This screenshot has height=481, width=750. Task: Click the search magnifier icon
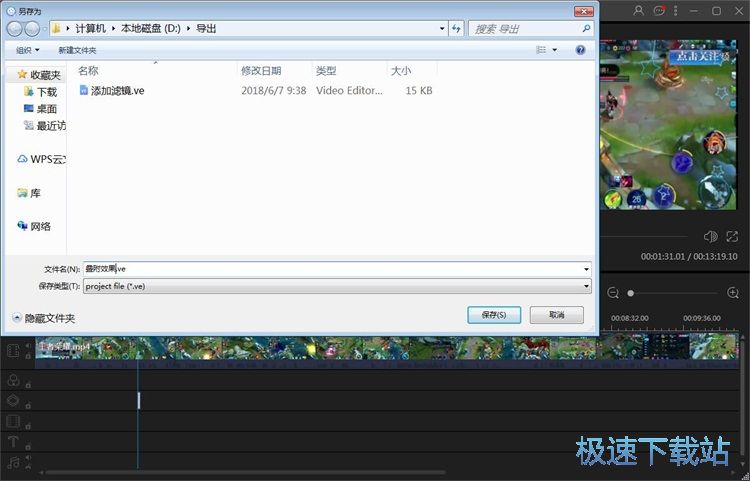tap(586, 29)
